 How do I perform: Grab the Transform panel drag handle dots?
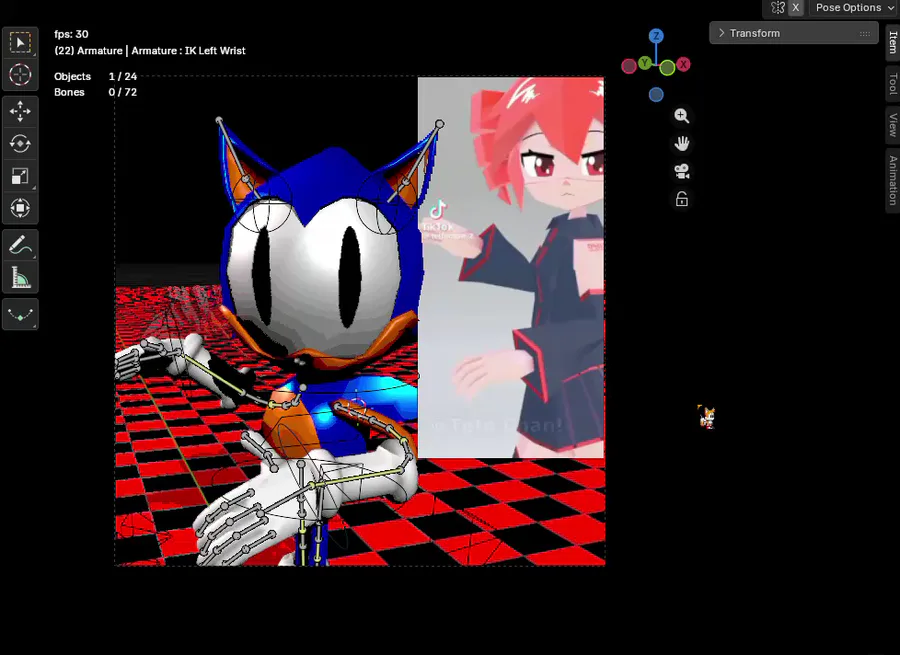[x=864, y=33]
